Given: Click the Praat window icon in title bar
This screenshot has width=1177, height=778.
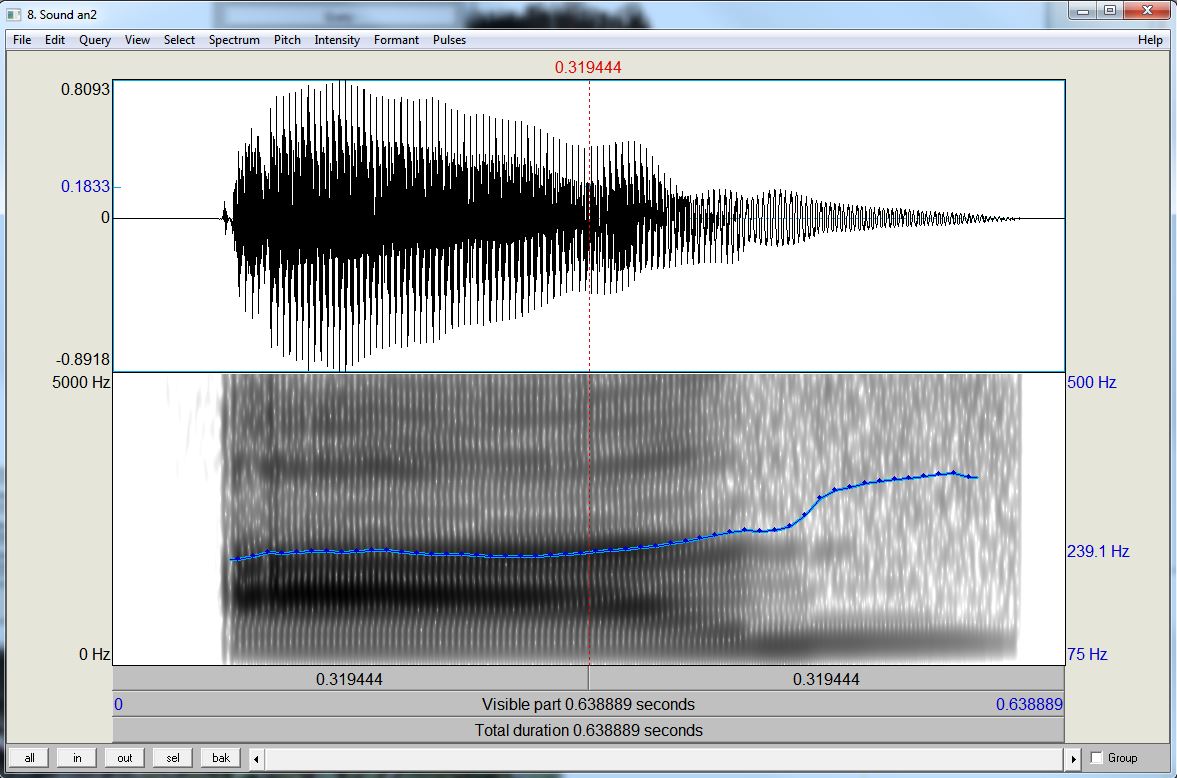Looking at the screenshot, I should [14, 14].
